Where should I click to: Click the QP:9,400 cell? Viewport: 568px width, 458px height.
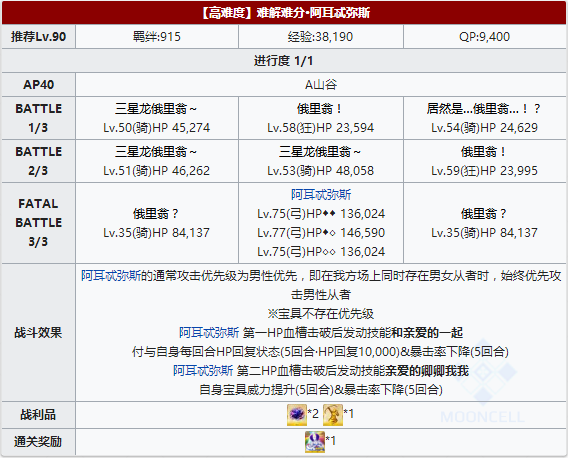point(485,37)
